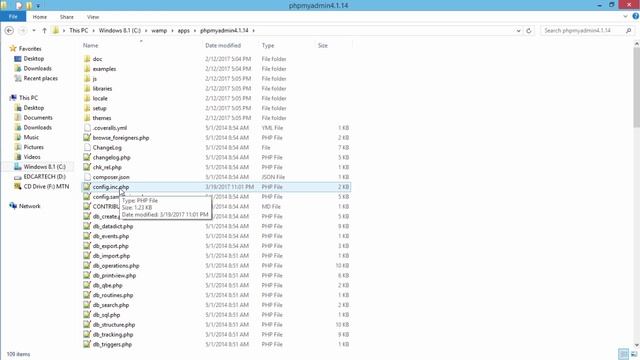Select db_qbe.php file

click(x=107, y=285)
